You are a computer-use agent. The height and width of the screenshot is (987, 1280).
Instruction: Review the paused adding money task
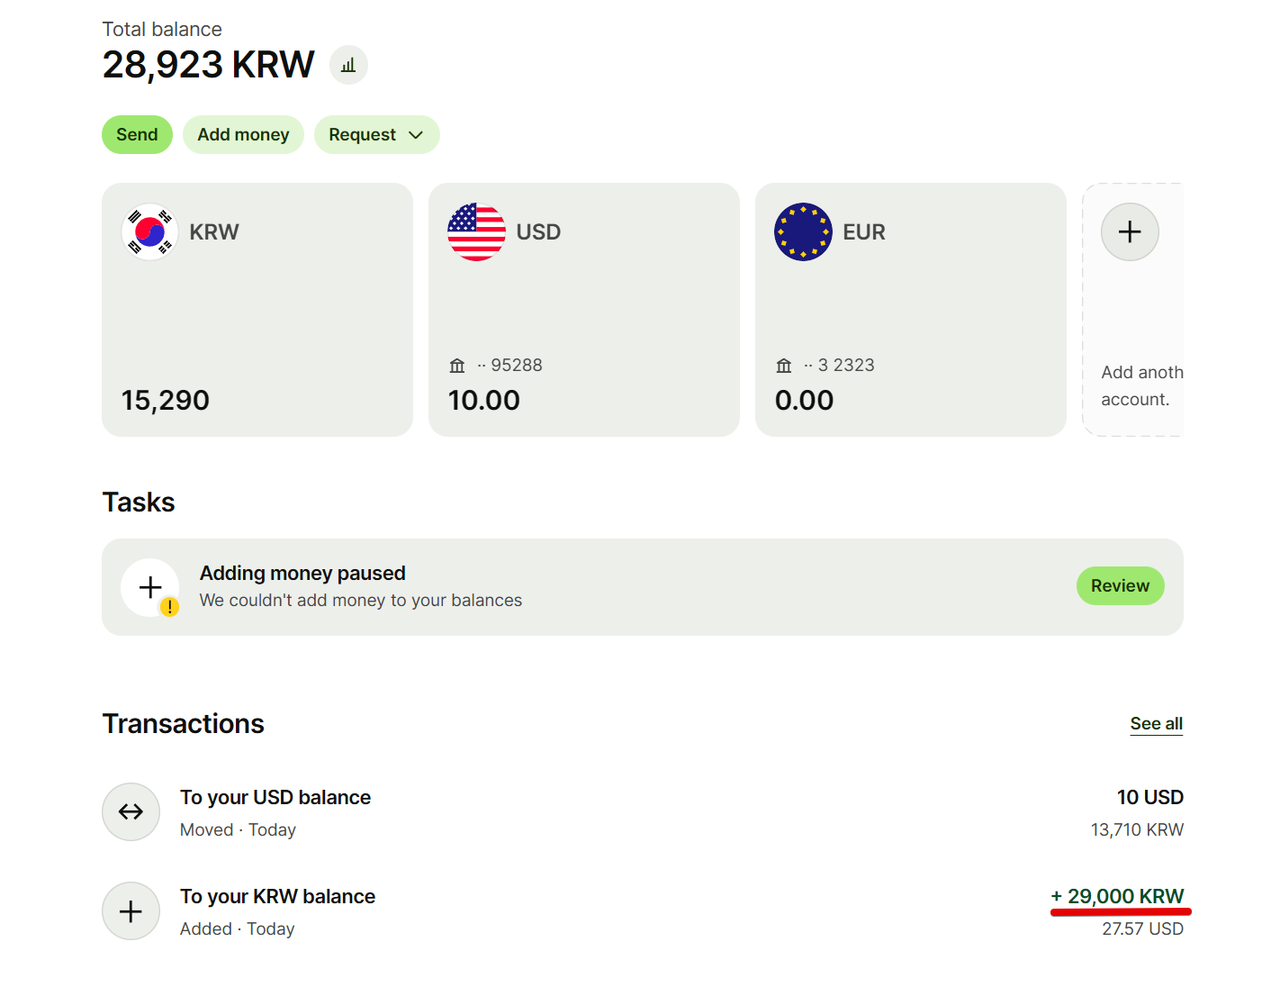[1120, 586]
